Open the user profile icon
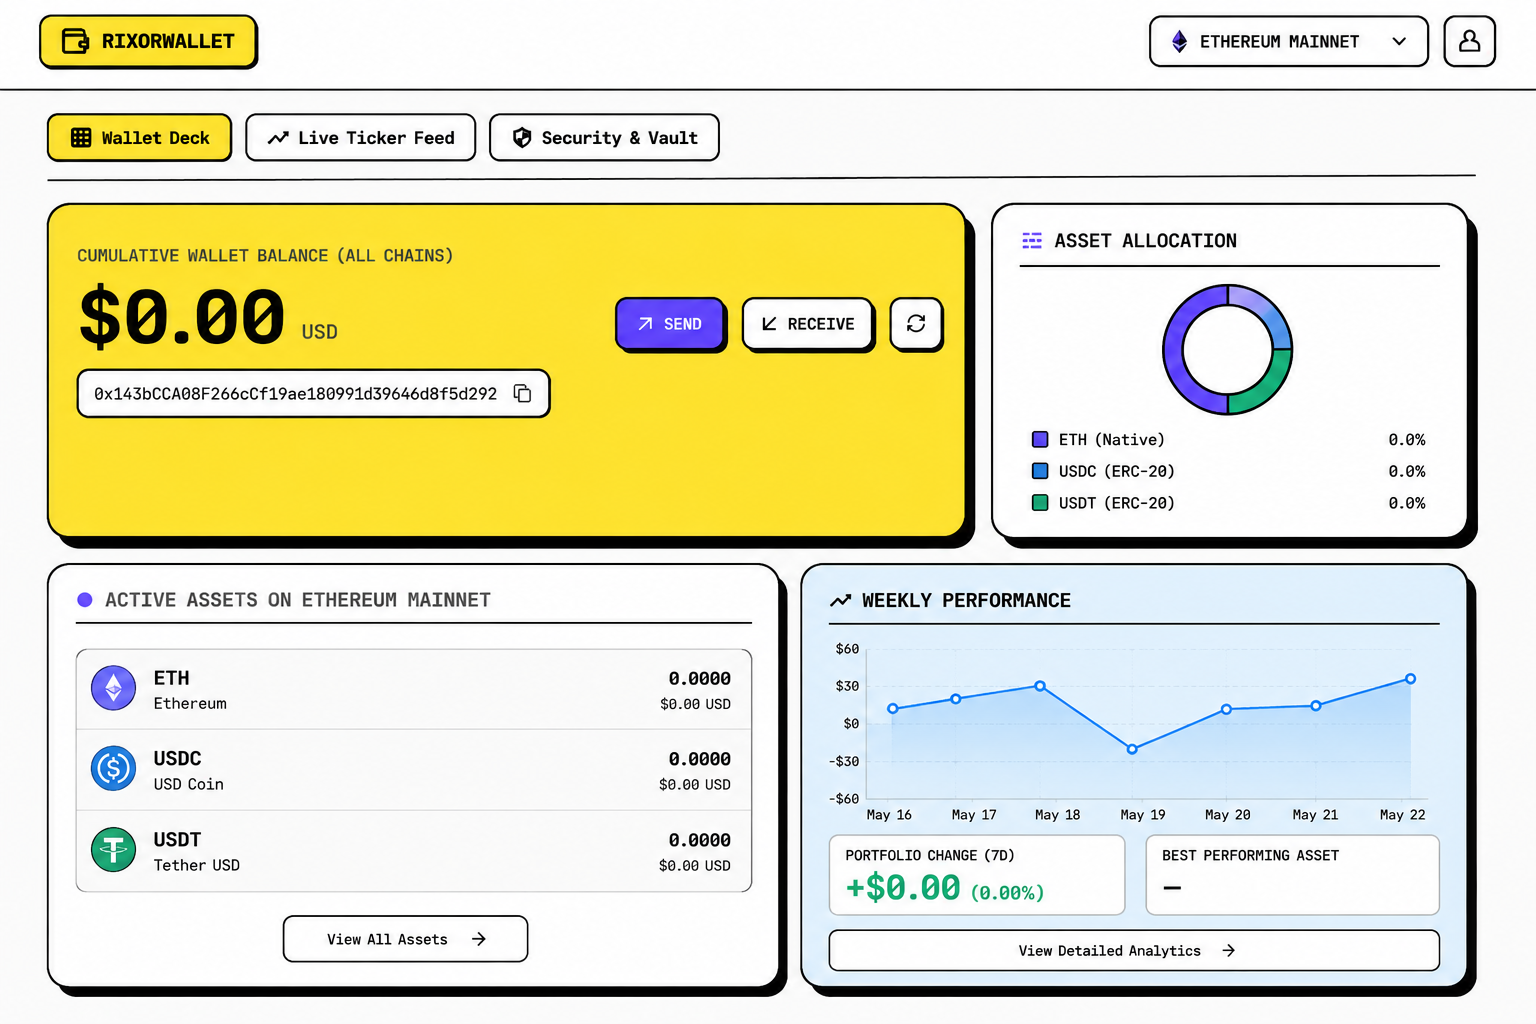The width and height of the screenshot is (1536, 1024). pos(1469,41)
